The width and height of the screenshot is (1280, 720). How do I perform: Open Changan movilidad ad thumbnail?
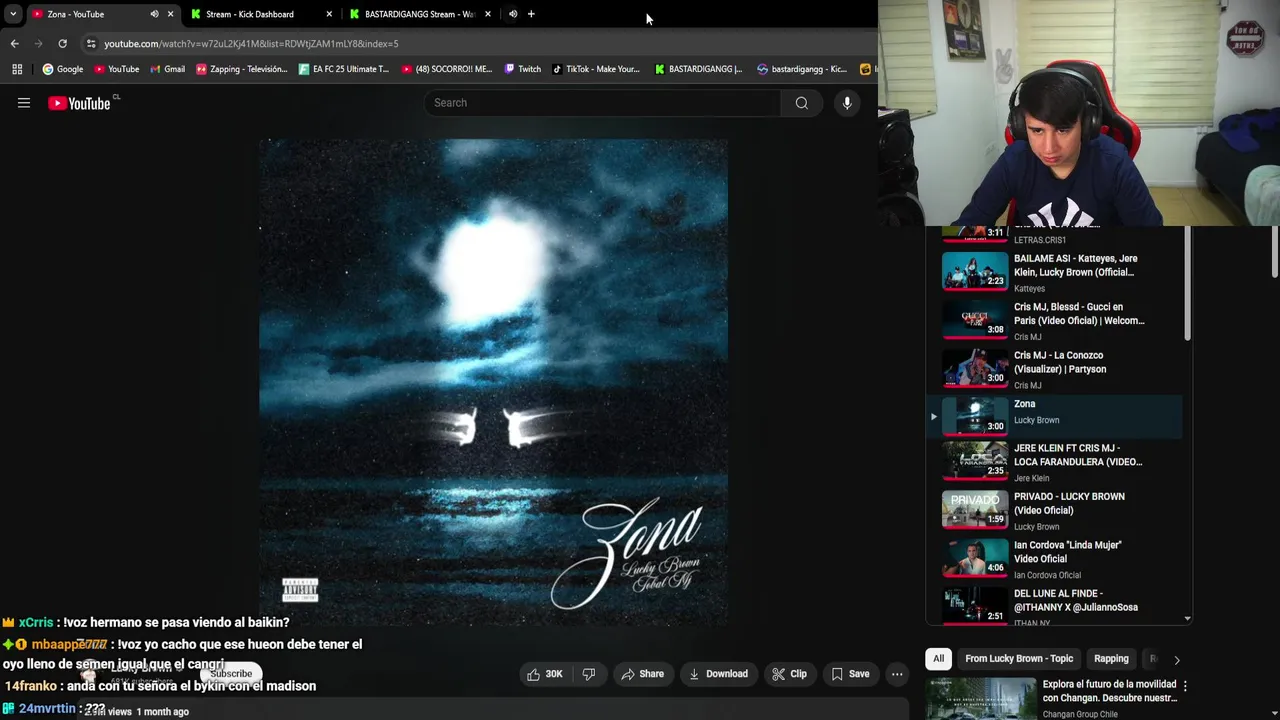pyautogui.click(x=981, y=699)
